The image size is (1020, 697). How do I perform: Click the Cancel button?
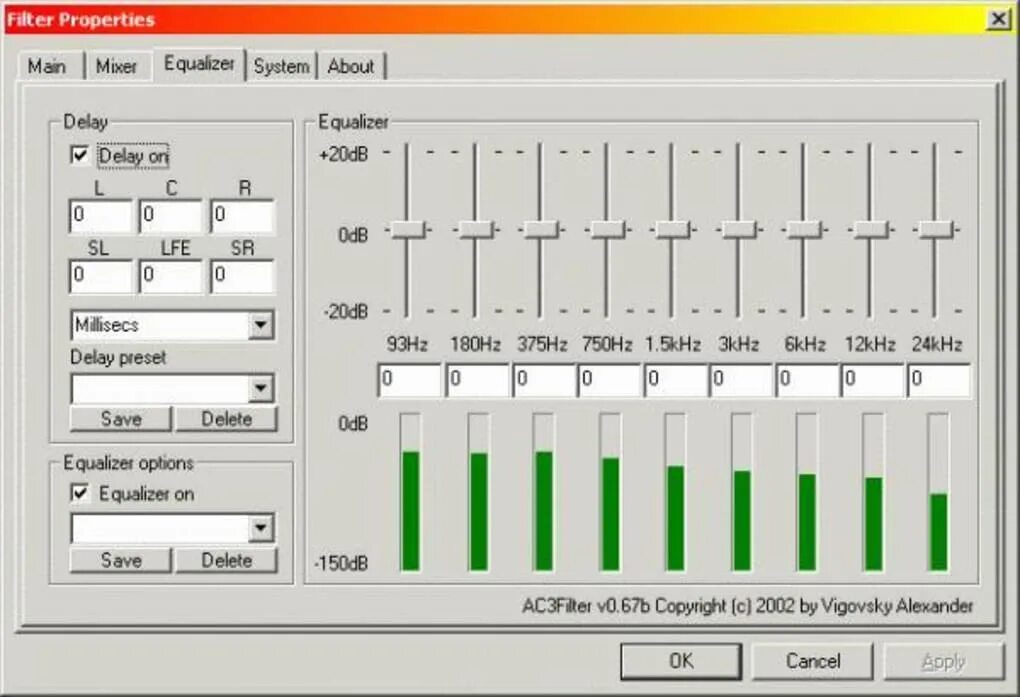tap(813, 661)
